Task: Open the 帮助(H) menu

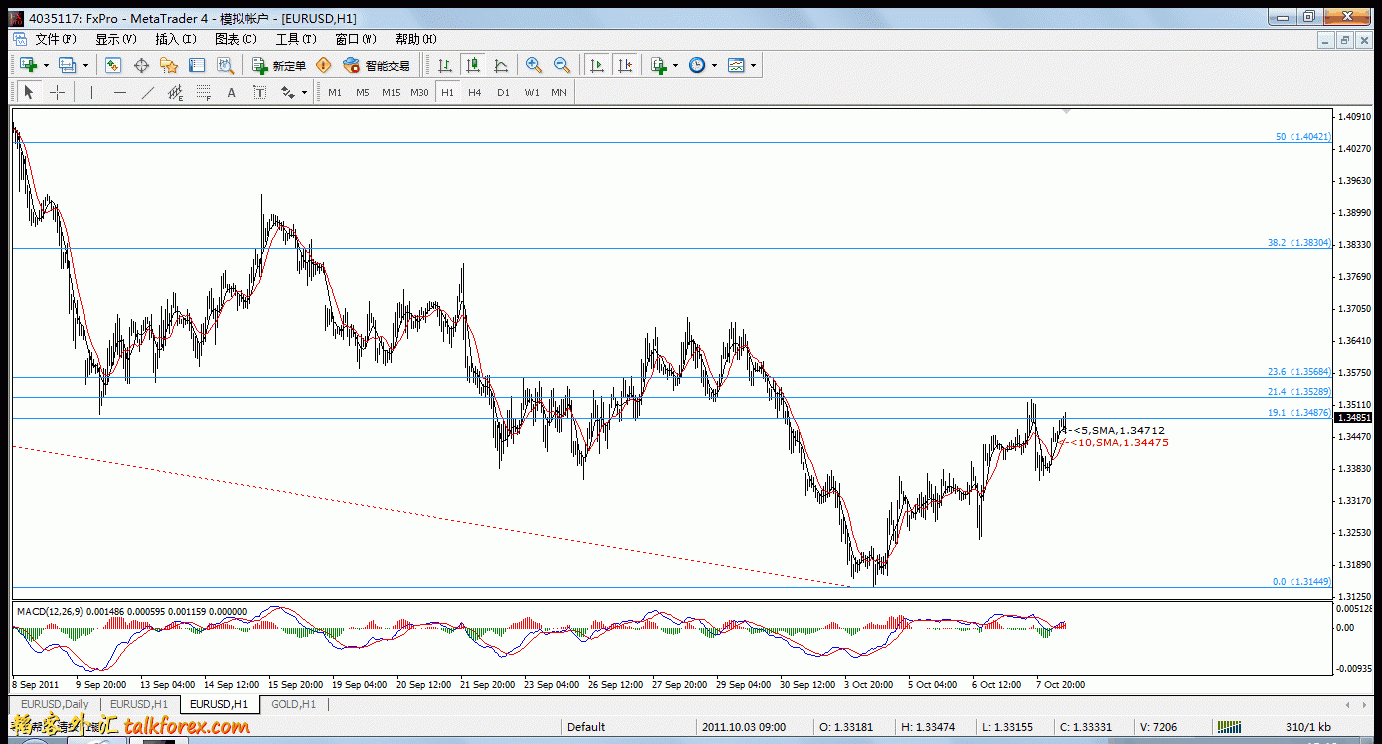Action: click(x=416, y=39)
